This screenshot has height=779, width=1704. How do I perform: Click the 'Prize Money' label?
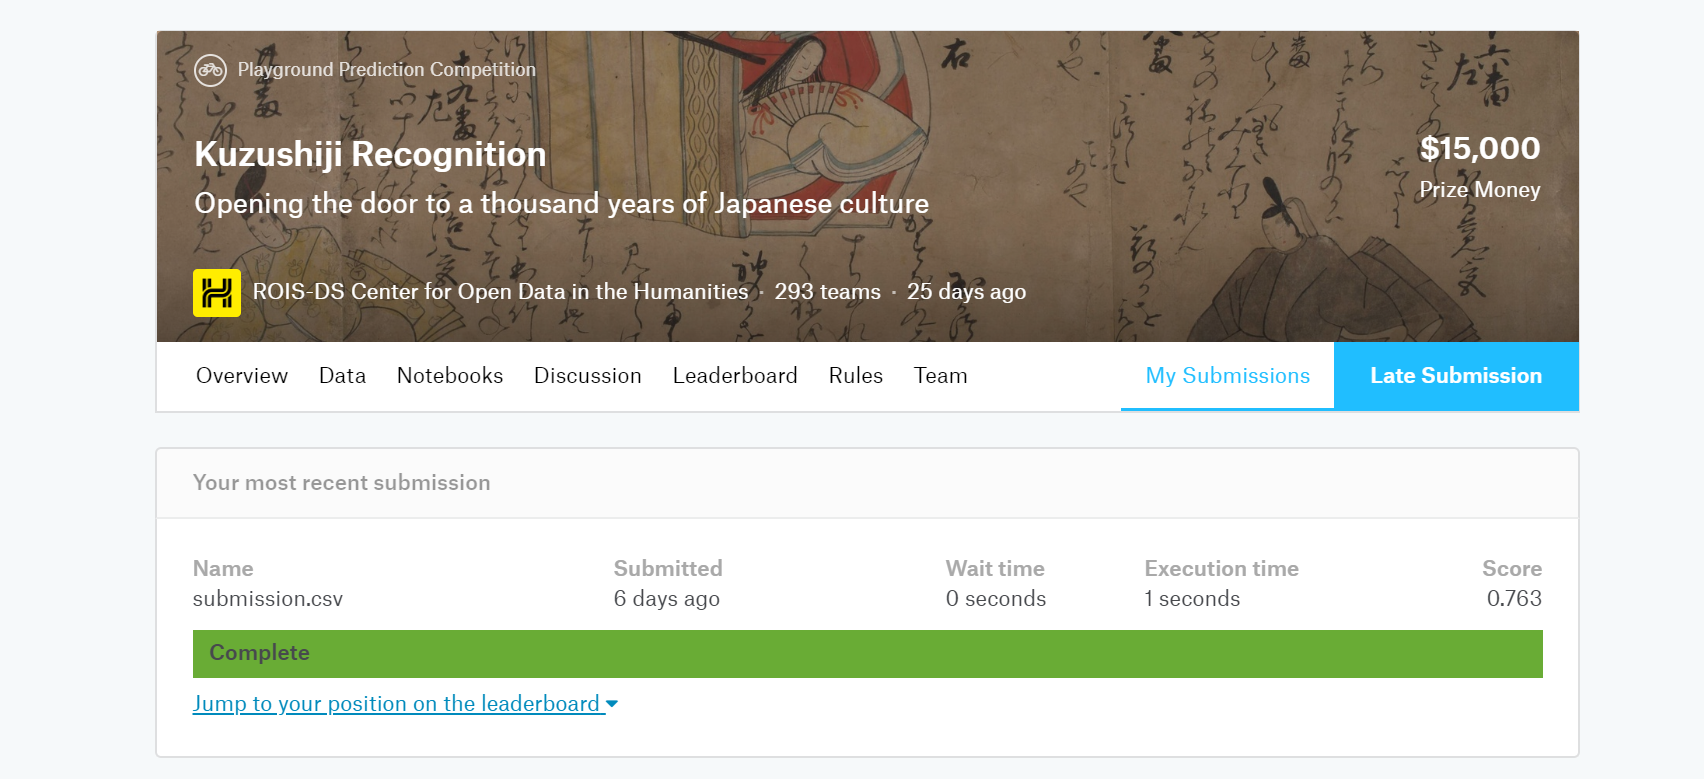(x=1480, y=190)
